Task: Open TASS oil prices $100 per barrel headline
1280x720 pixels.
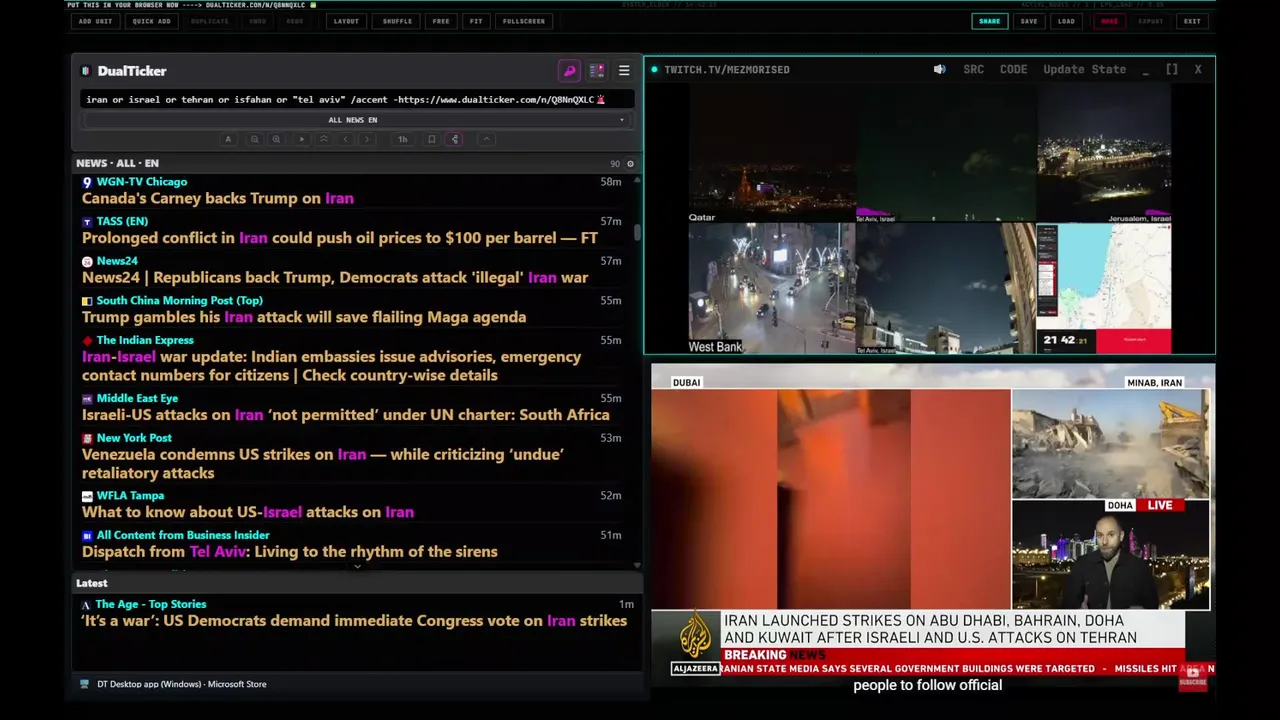Action: (340, 238)
